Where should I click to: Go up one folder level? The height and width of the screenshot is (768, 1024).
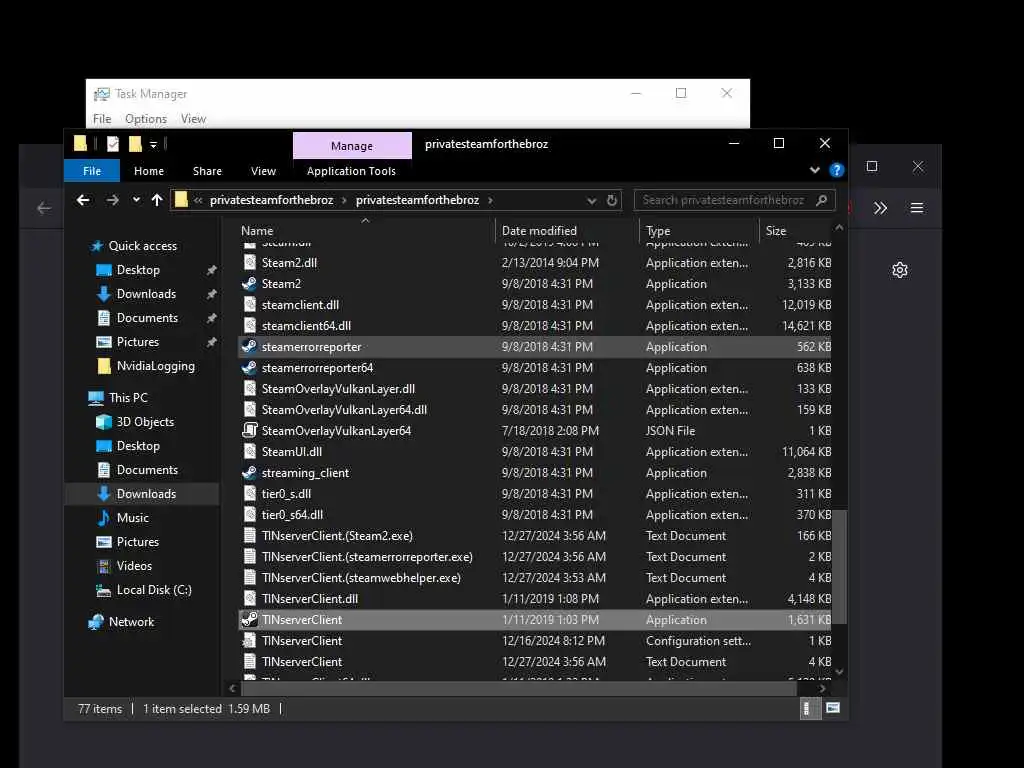click(x=157, y=200)
